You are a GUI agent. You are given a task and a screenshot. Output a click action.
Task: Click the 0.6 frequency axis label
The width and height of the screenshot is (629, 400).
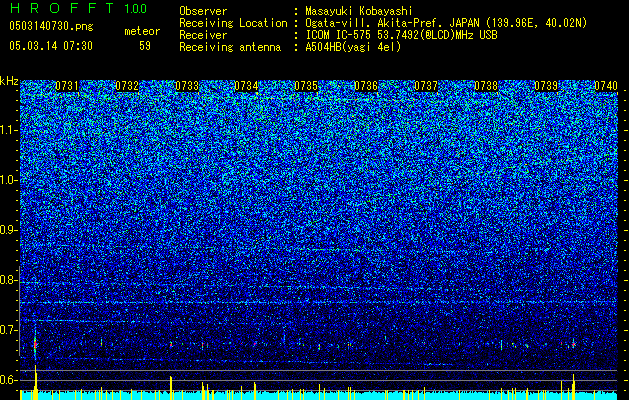(x=8, y=380)
